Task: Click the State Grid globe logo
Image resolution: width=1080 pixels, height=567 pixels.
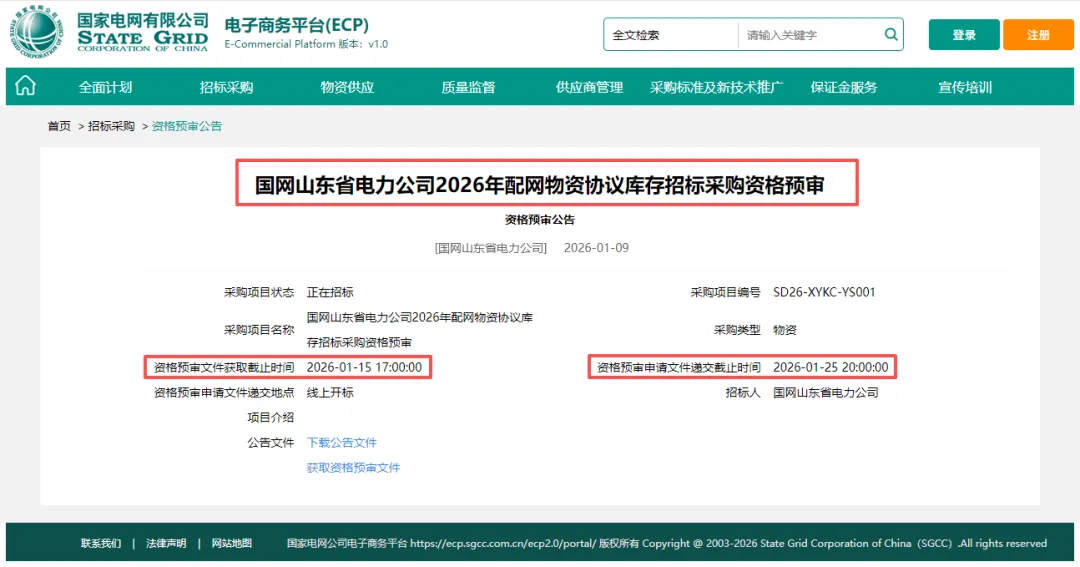Action: coord(37,32)
